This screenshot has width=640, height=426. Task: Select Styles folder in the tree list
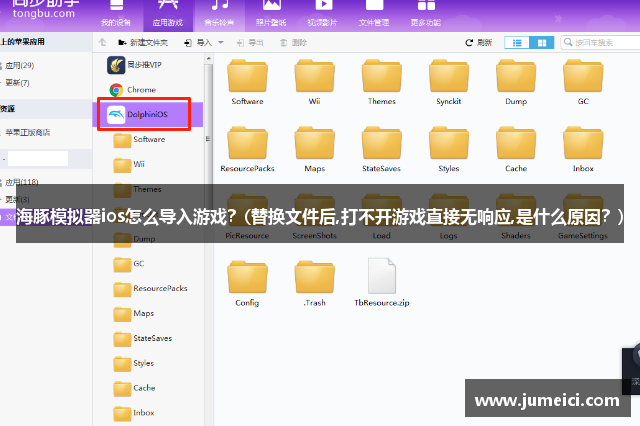[x=134, y=364]
